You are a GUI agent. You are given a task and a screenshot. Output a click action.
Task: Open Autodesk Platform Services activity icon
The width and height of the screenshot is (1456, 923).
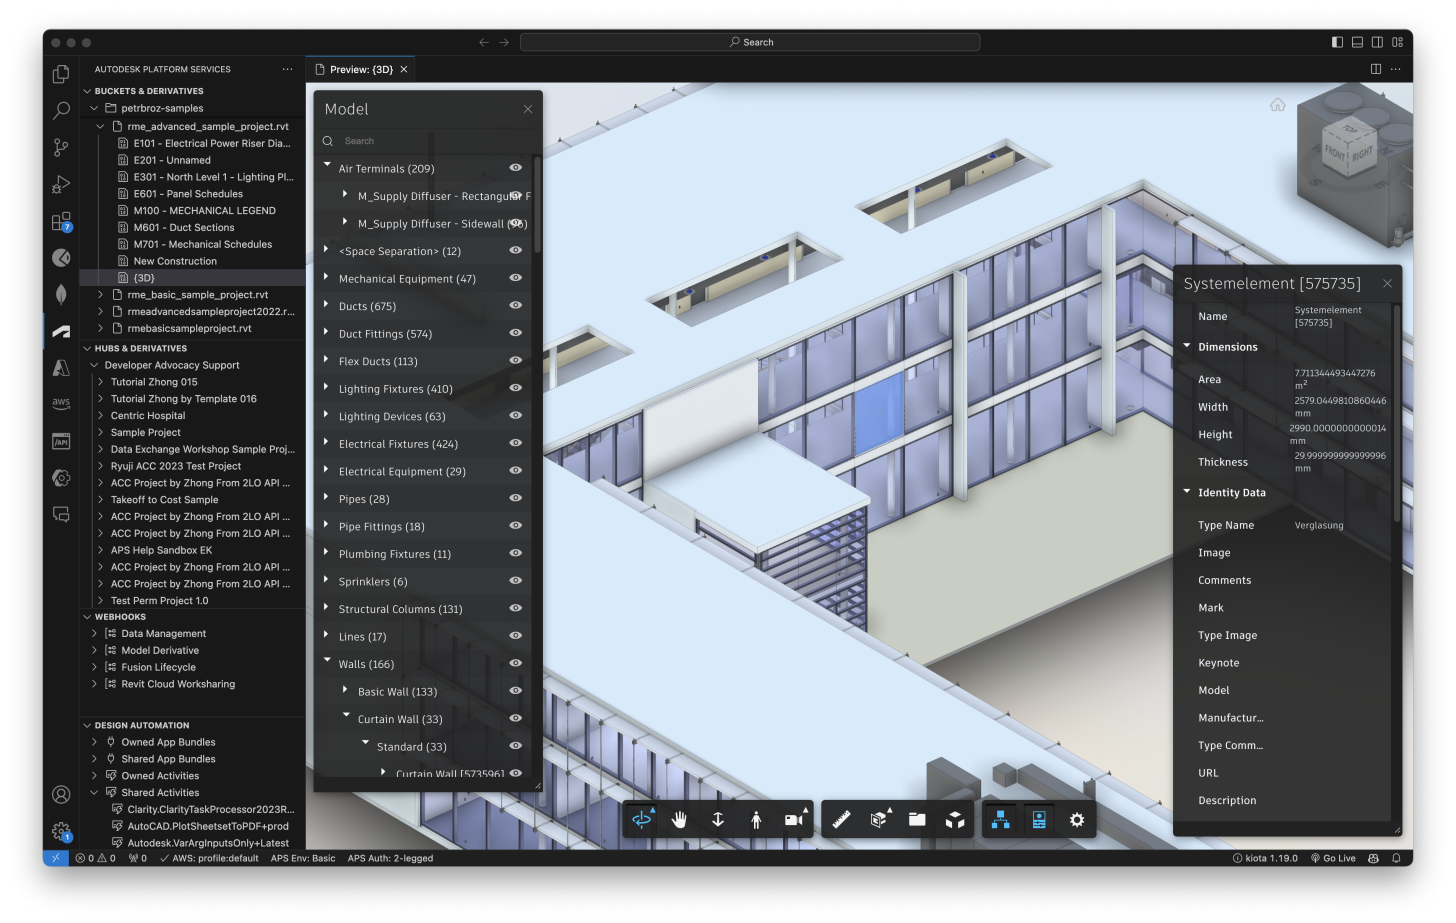[x=61, y=331]
